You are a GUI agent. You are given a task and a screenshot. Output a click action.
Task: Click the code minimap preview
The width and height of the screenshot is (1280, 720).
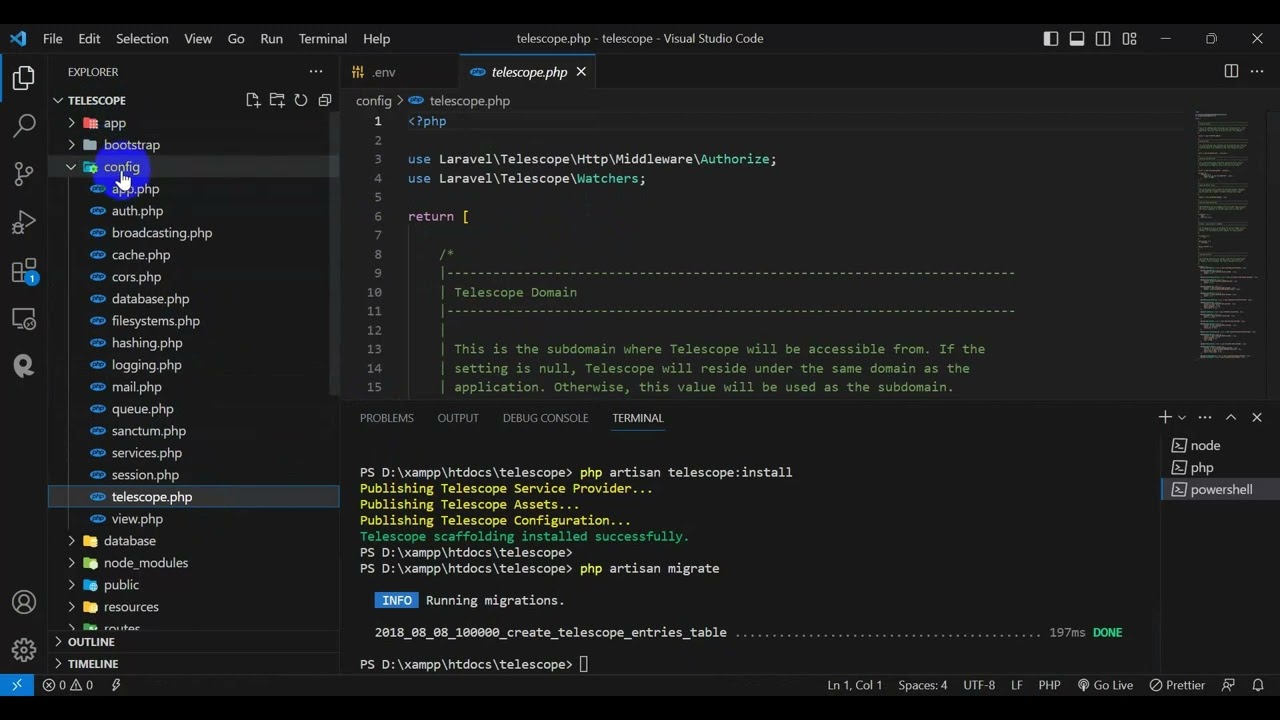coord(1226,235)
